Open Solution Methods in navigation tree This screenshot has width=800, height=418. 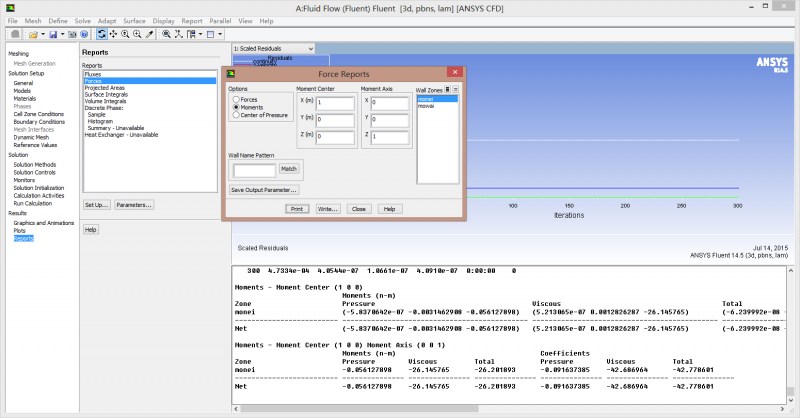pos(35,165)
